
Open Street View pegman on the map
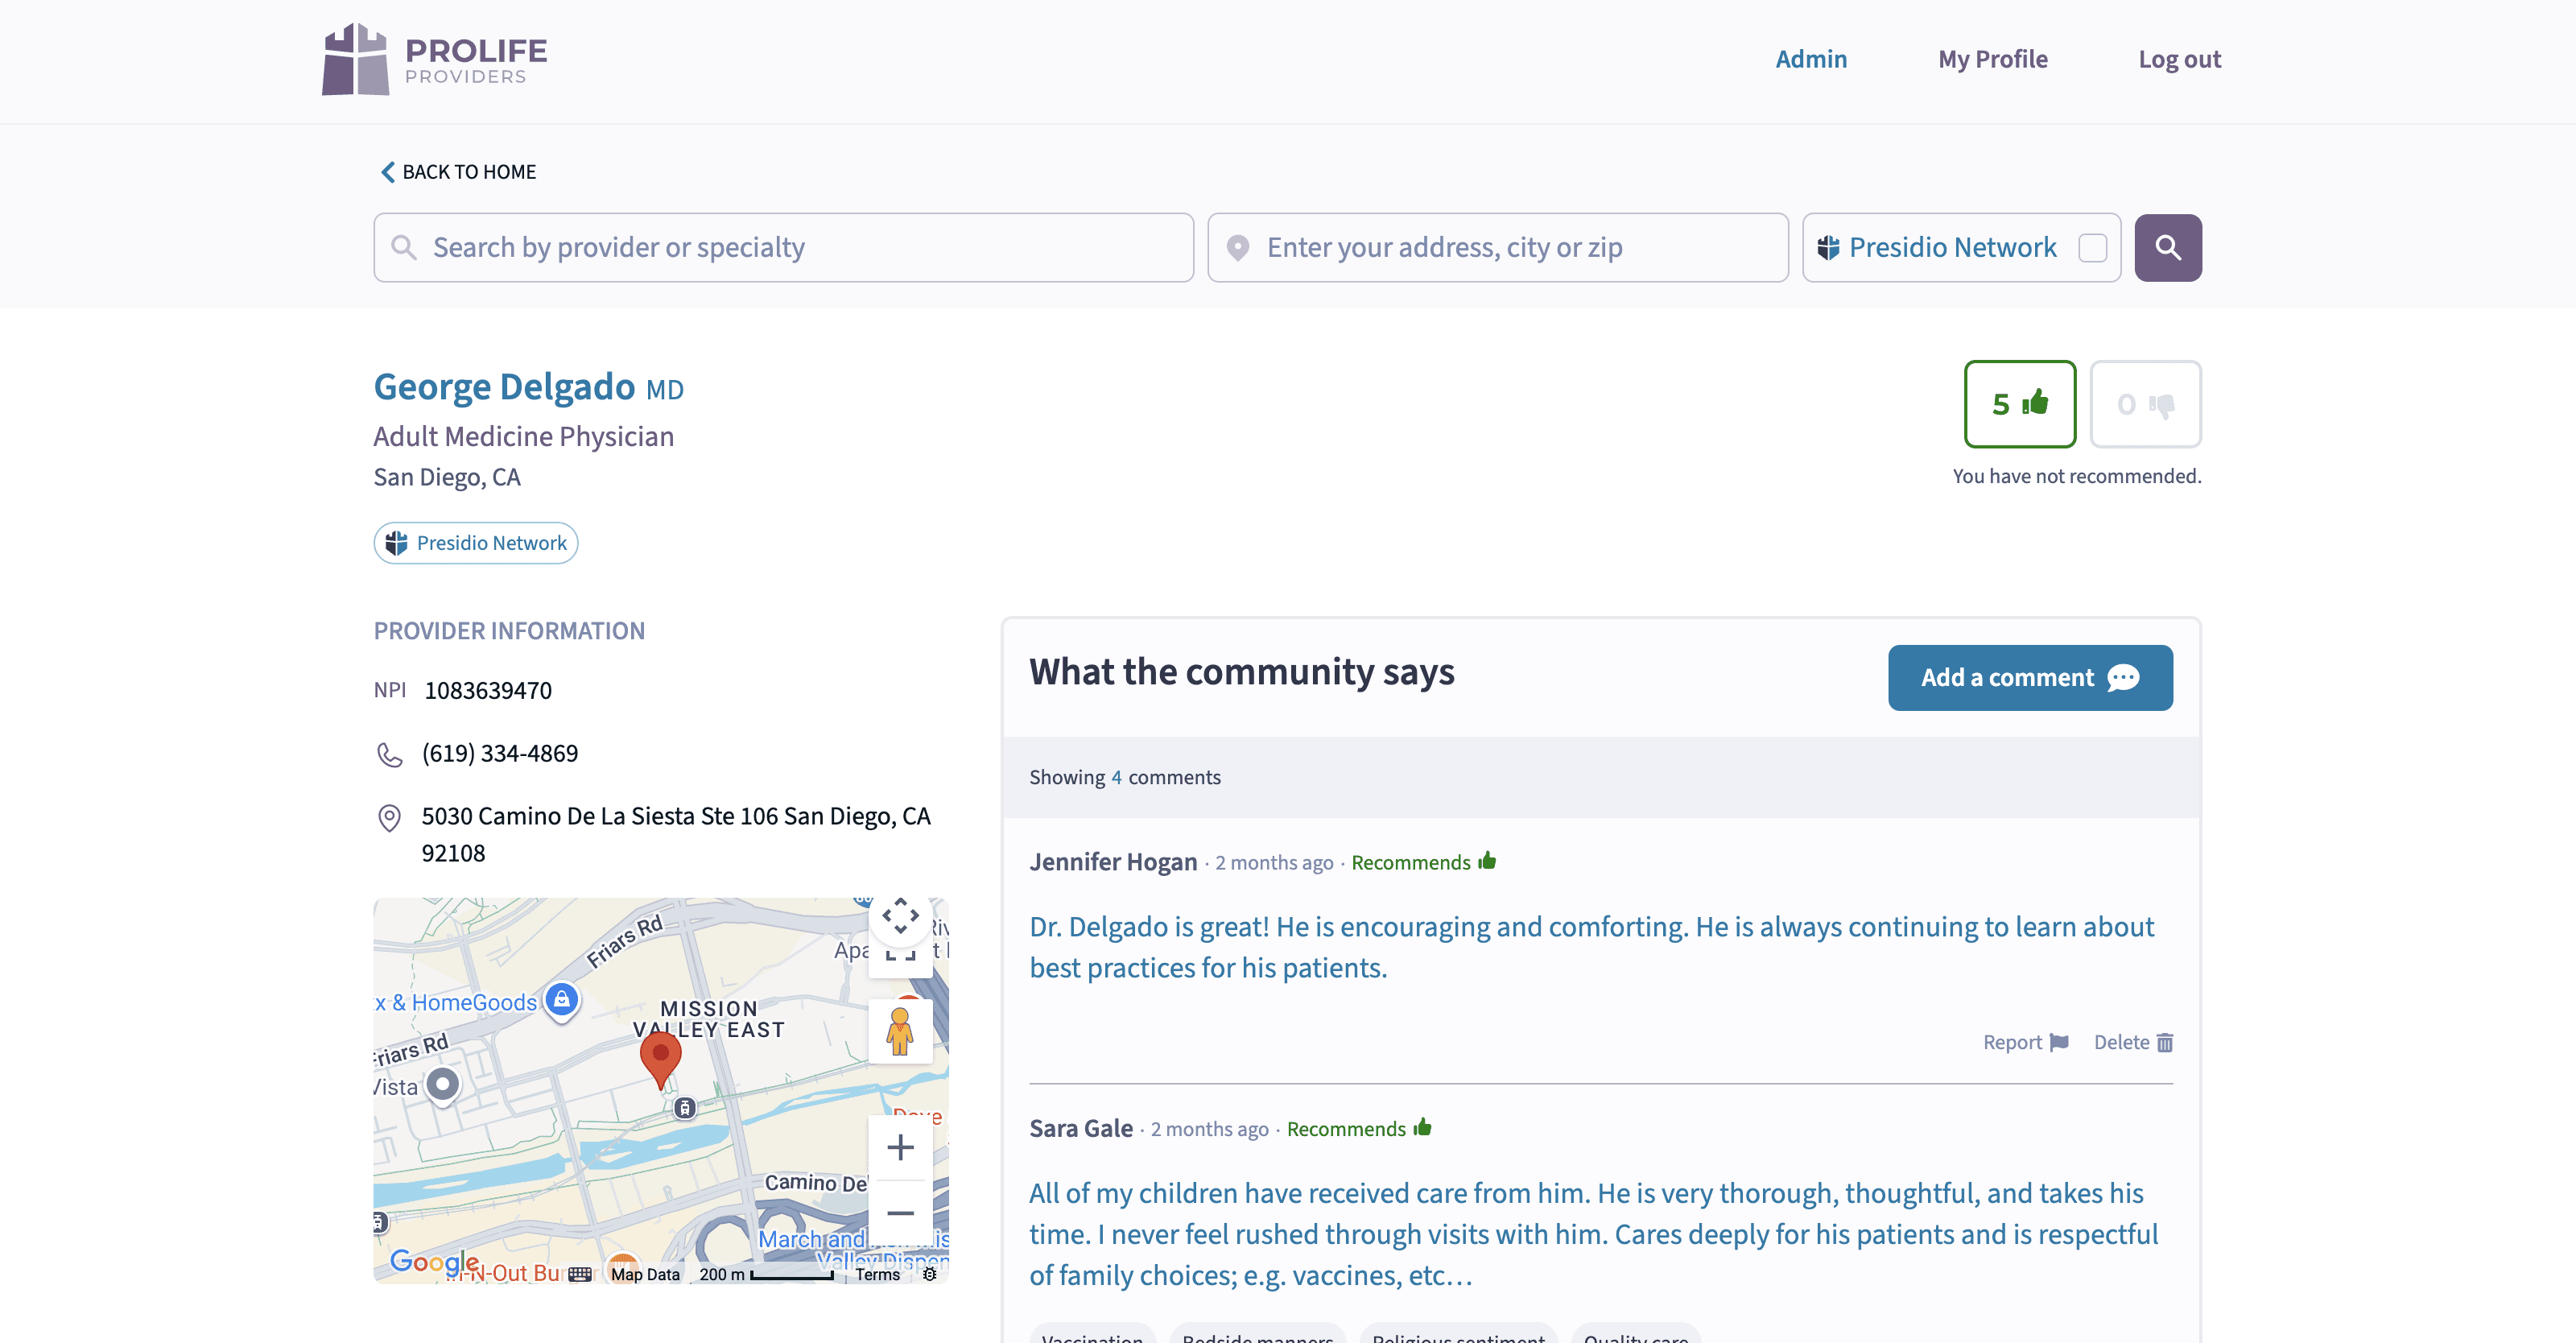pos(900,1030)
